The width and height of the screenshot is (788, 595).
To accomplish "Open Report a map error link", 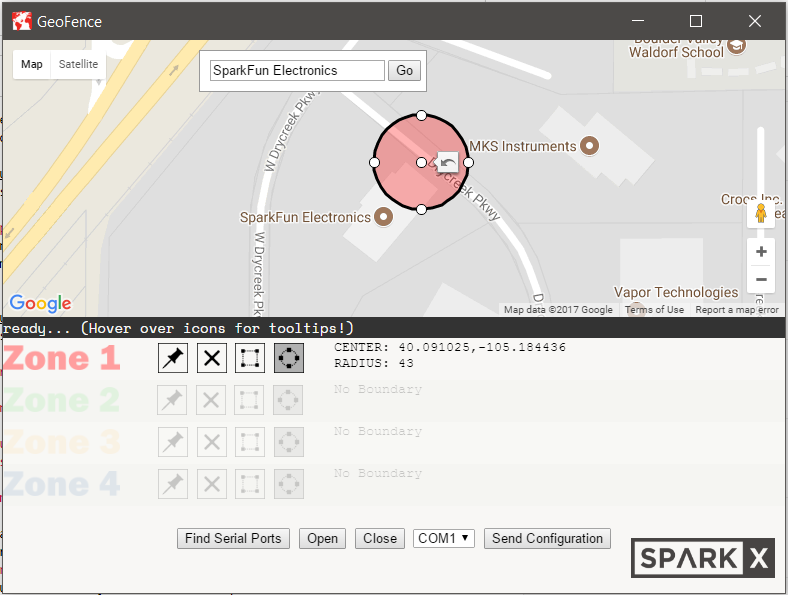I will [737, 310].
